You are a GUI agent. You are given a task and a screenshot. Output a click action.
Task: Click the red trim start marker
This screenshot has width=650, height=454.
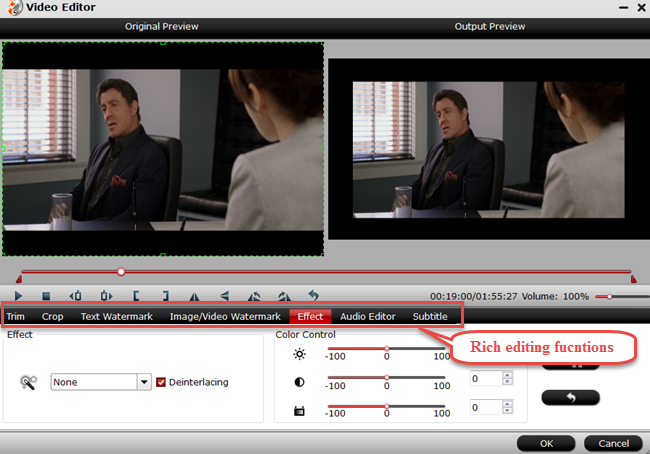click(19, 279)
